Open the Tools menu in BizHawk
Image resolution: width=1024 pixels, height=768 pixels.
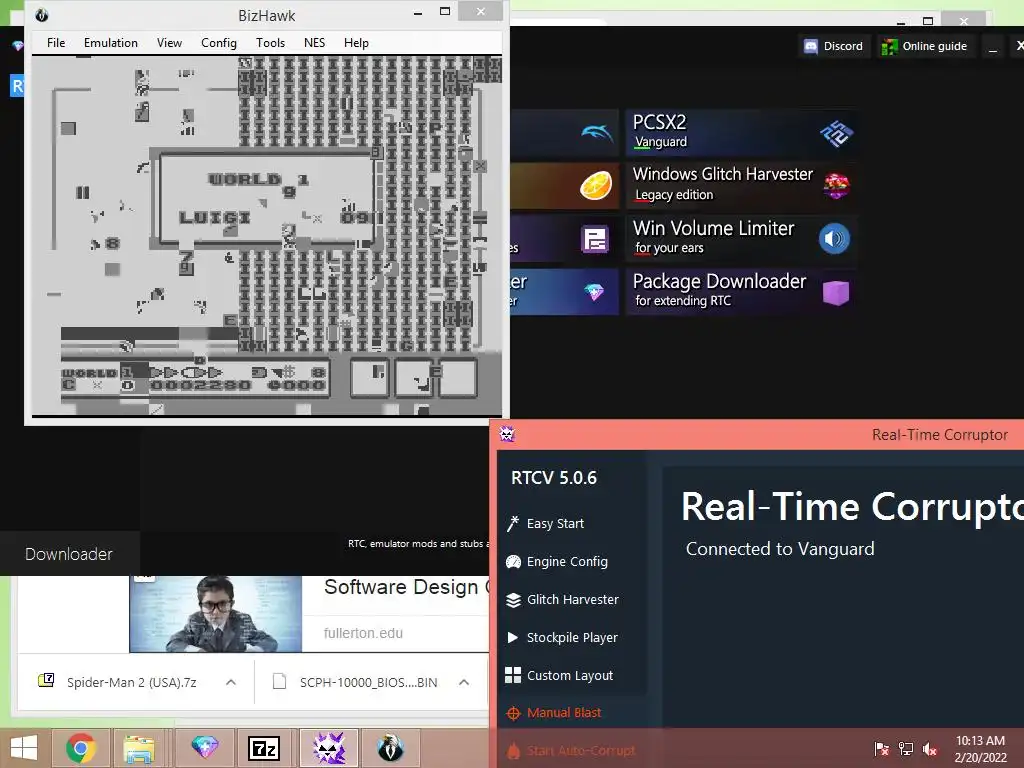[270, 43]
